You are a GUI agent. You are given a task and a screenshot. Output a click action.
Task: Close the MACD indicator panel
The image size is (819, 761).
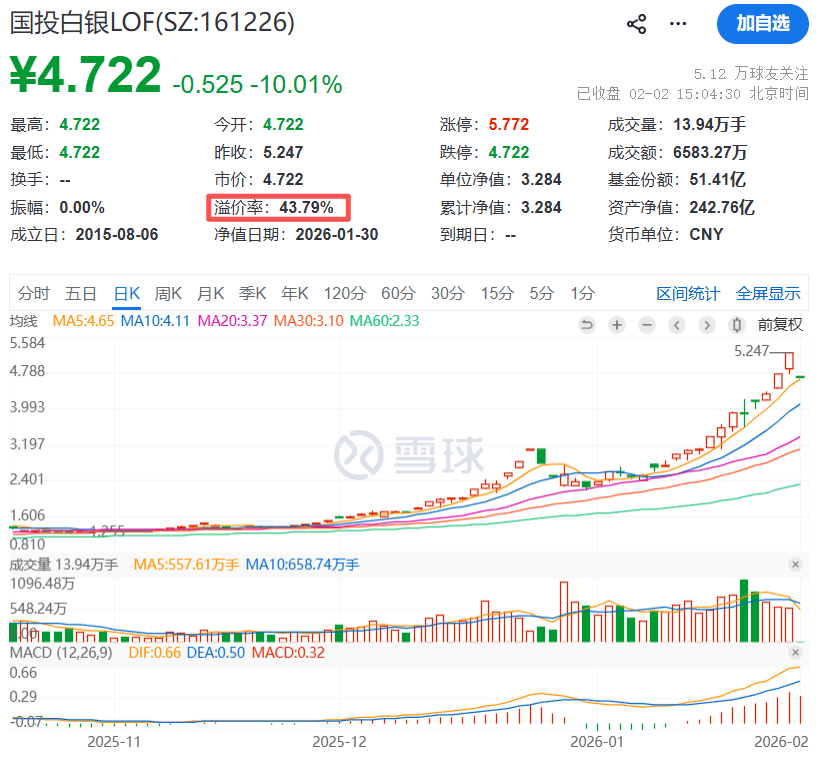pos(796,652)
